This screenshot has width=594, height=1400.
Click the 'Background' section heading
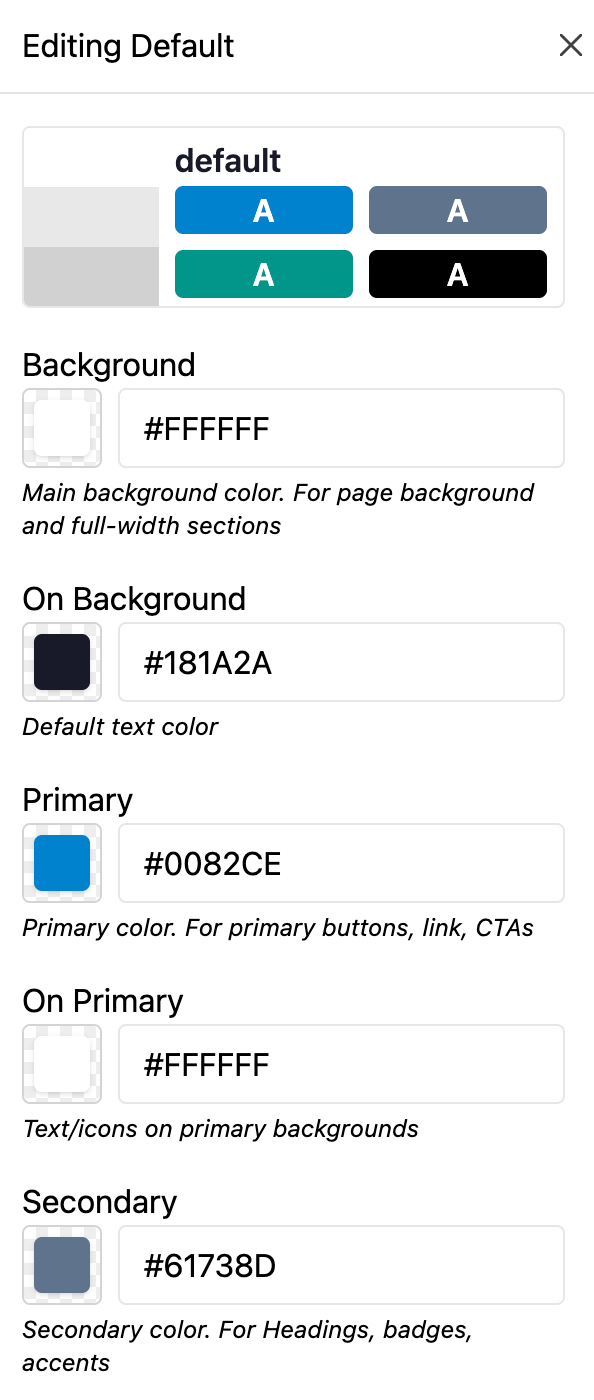[108, 365]
